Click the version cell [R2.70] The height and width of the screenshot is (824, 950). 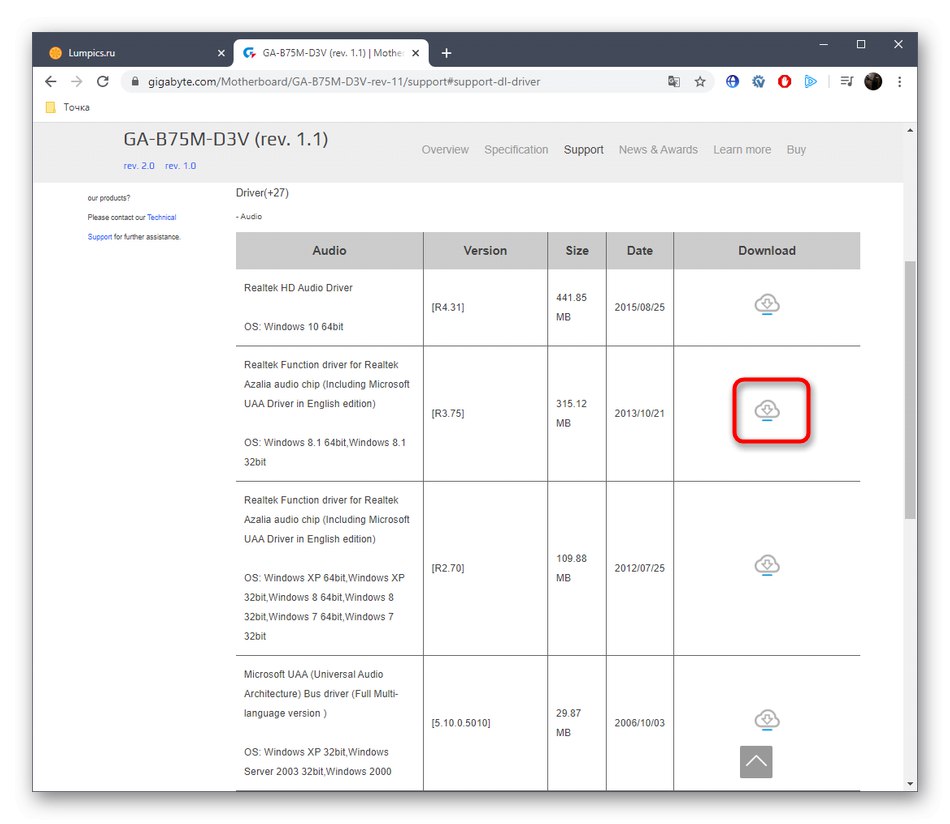coord(448,568)
